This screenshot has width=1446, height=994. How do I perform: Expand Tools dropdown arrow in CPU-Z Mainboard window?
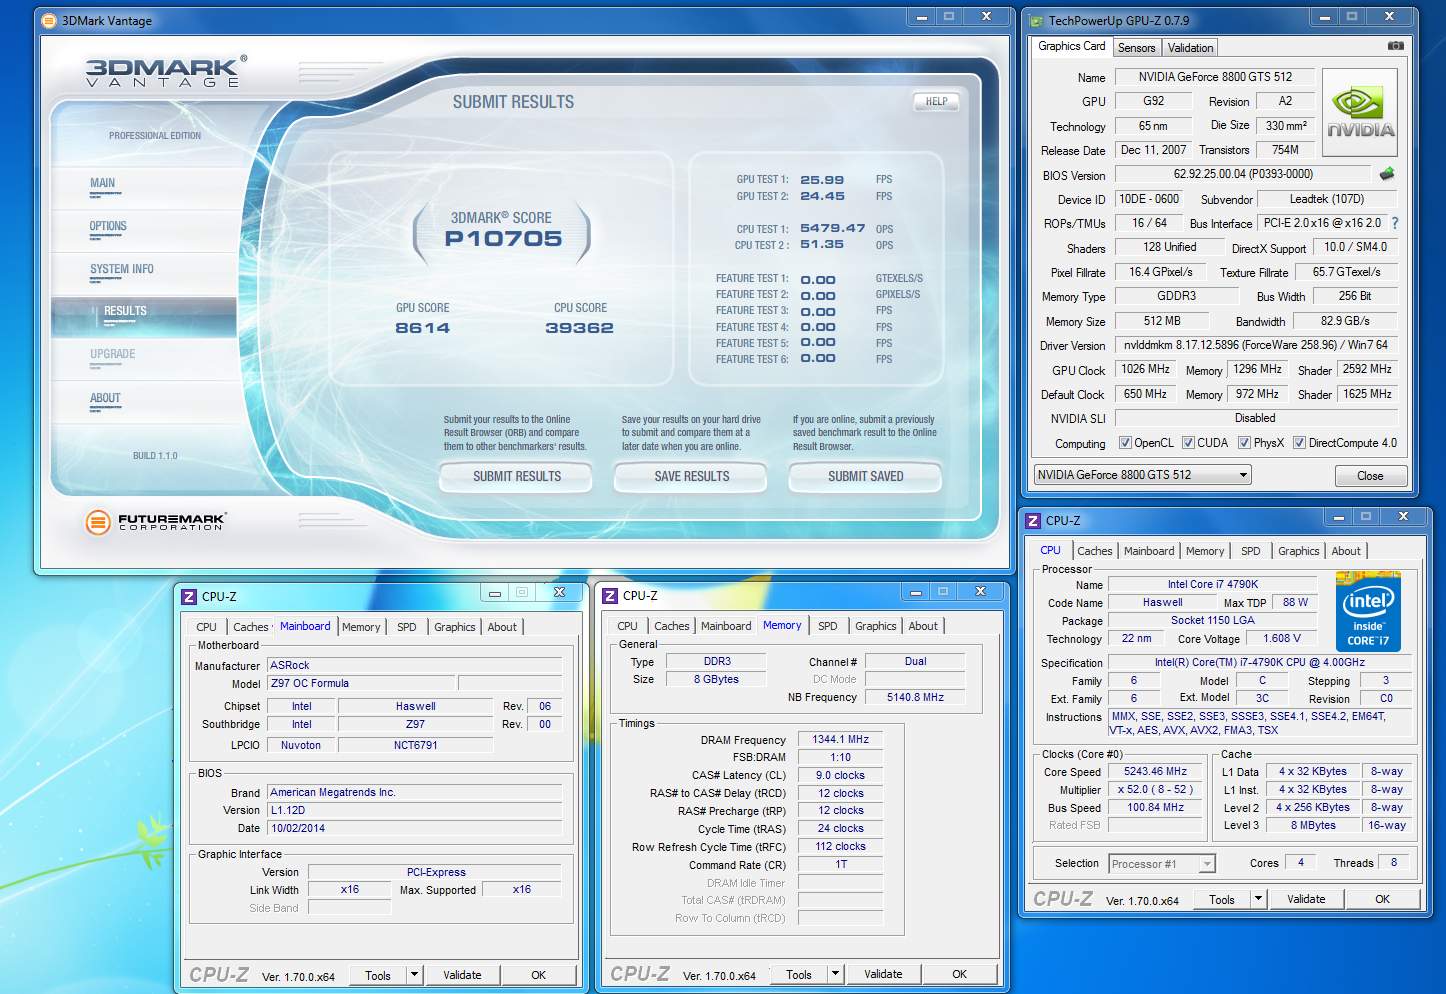pyautogui.click(x=414, y=975)
